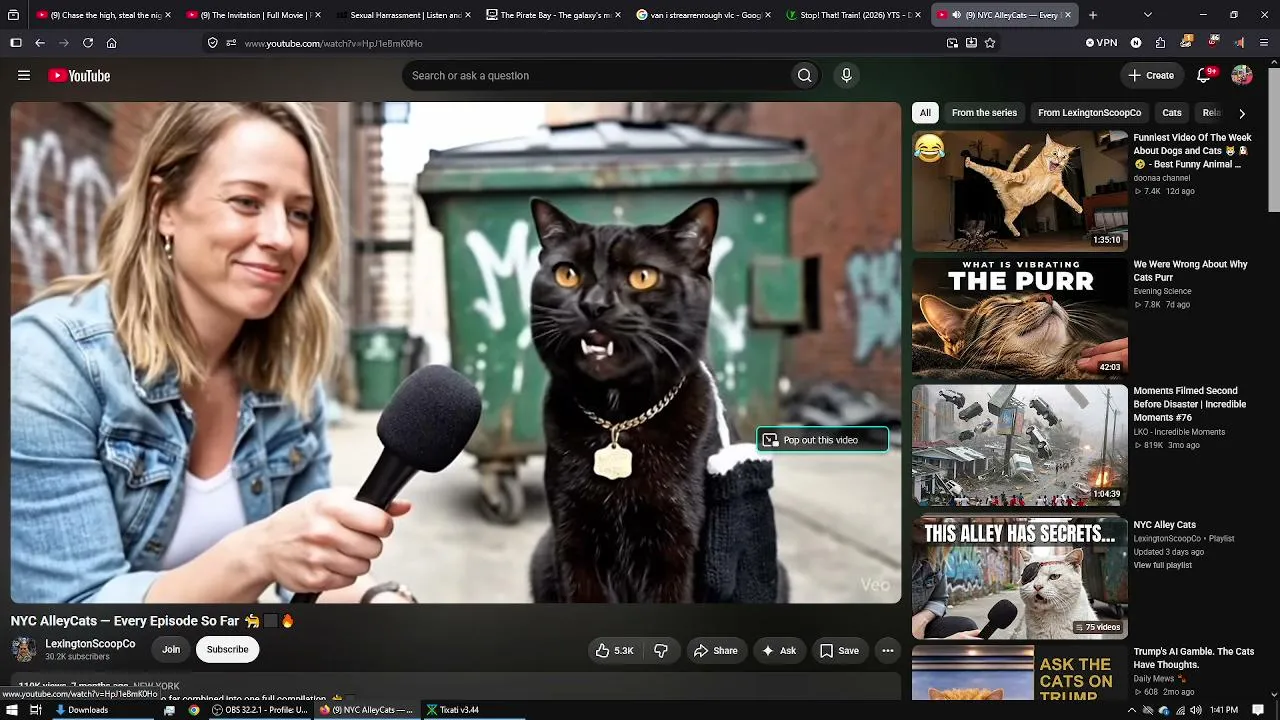
Task: Open Funniest Video Of The Week thumbnail
Action: click(1020, 190)
